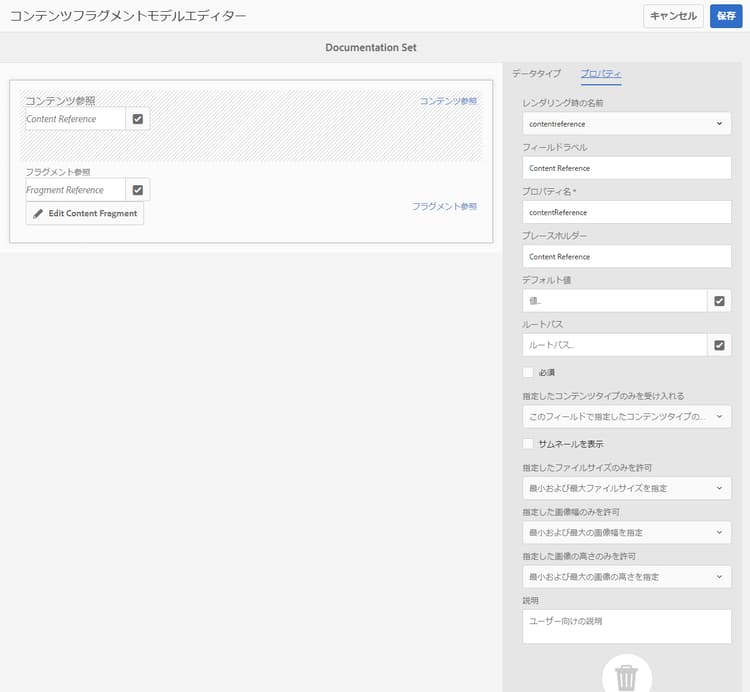Click the フラグメント参照 link label on right
The width and height of the screenshot is (750, 692).
(444, 206)
